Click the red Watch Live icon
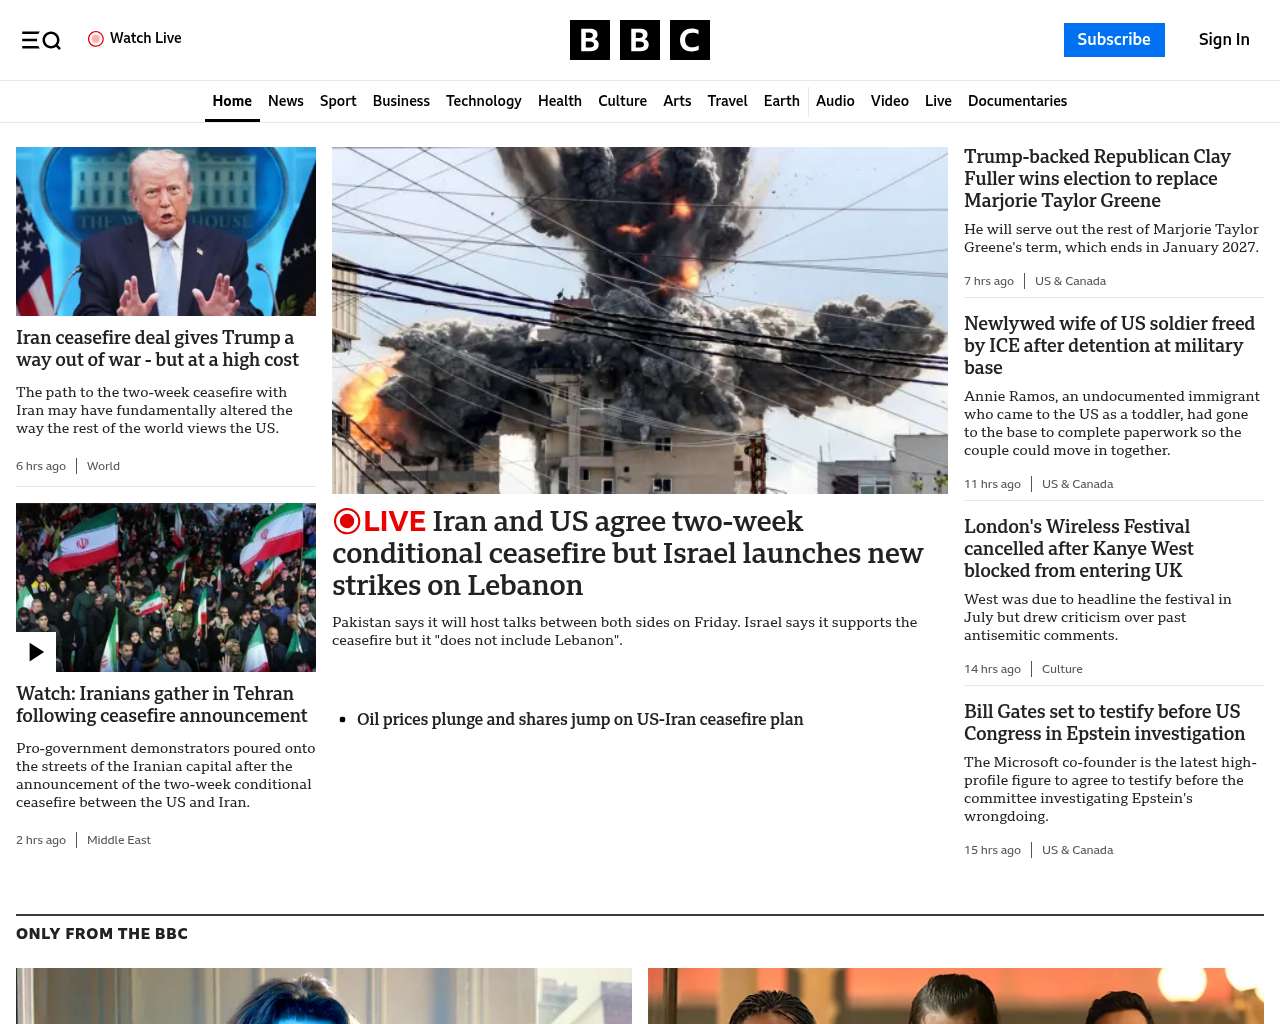The width and height of the screenshot is (1280, 1024). coord(96,39)
